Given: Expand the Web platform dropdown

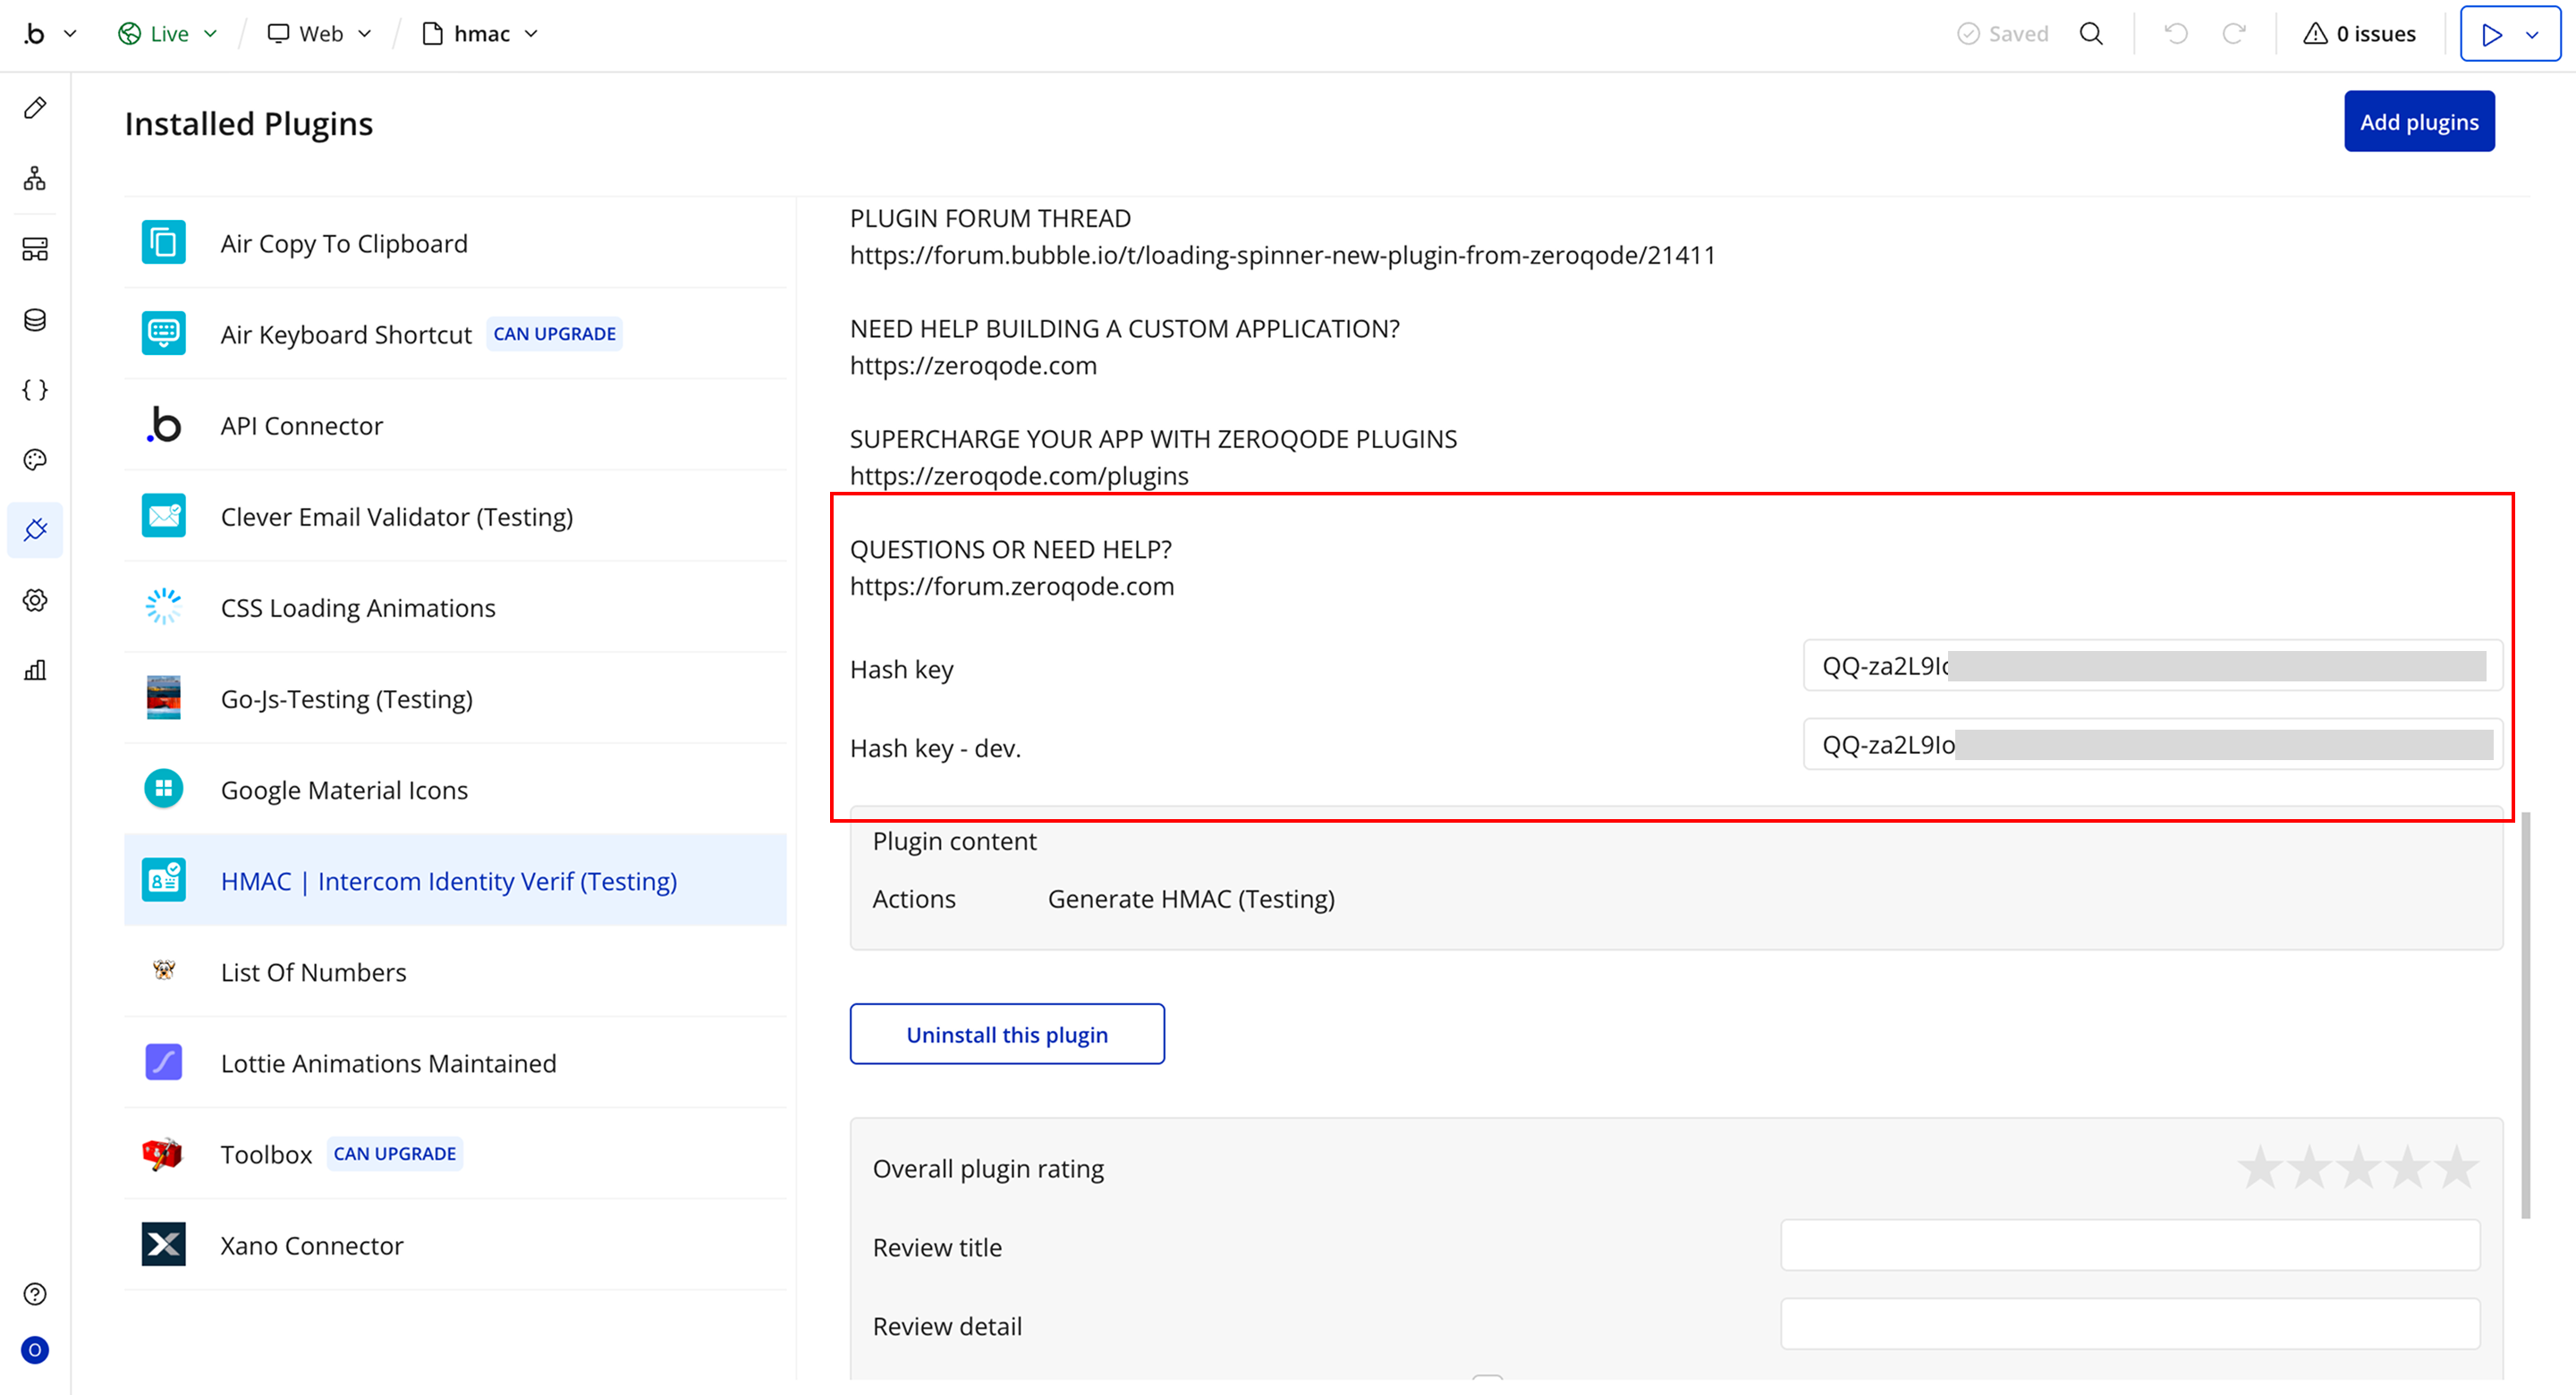Looking at the screenshot, I should 320,34.
